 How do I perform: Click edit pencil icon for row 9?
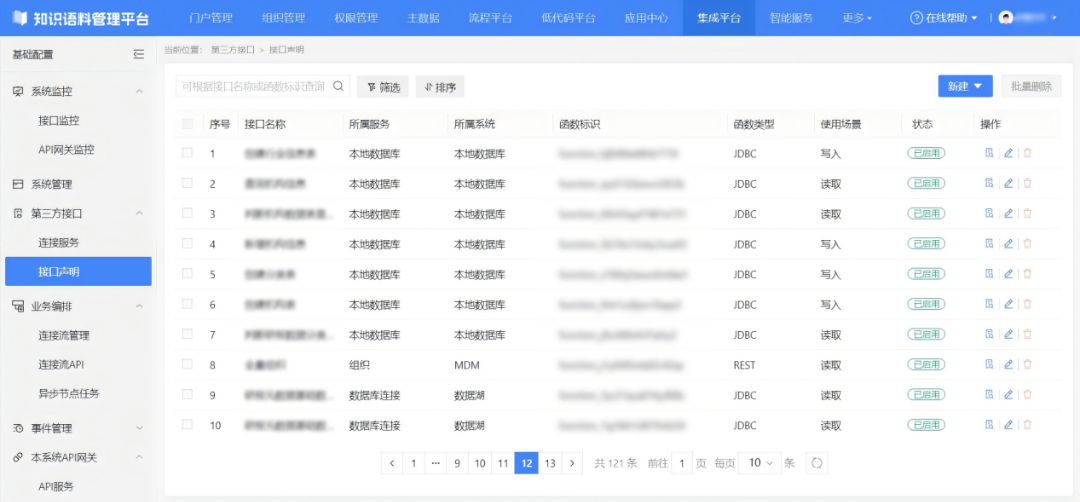[1008, 395]
